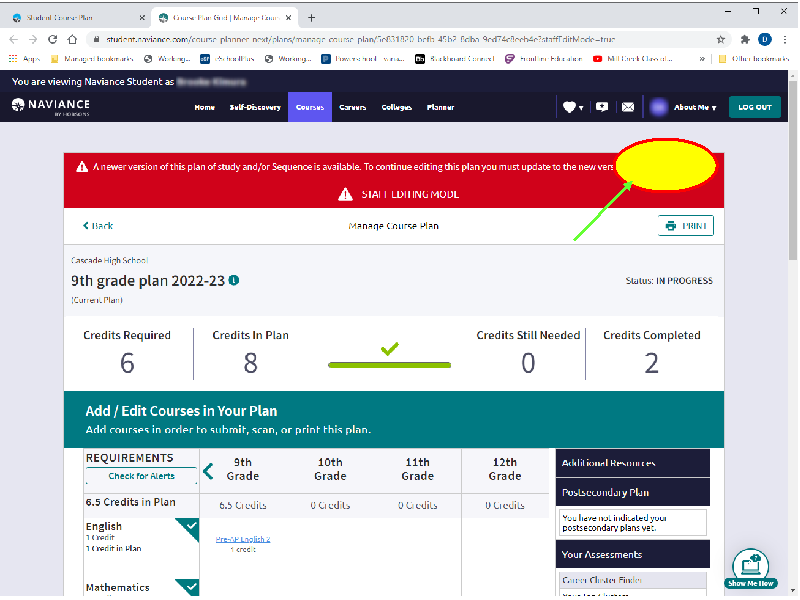Click the Check for Alerts link

(141, 476)
